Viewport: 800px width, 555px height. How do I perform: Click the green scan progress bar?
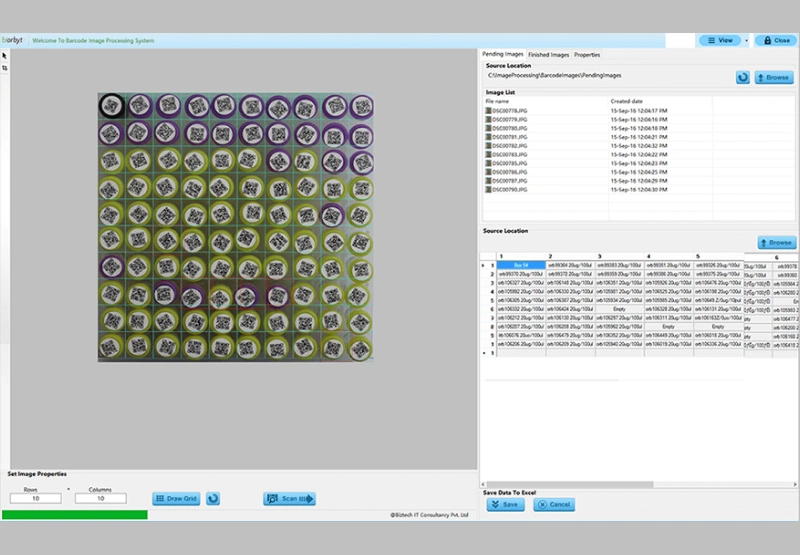point(74,515)
